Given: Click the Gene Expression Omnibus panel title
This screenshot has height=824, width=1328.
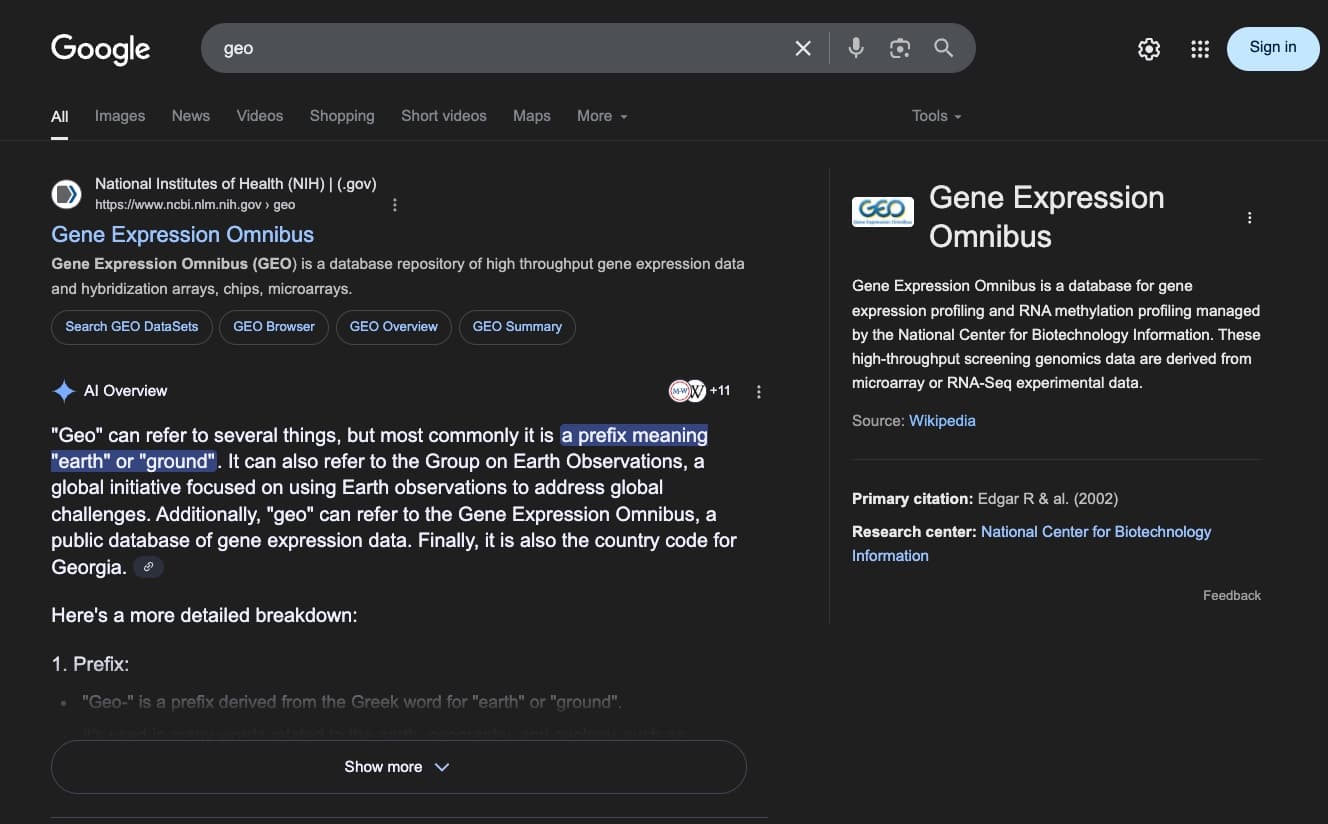Looking at the screenshot, I should coord(1046,217).
